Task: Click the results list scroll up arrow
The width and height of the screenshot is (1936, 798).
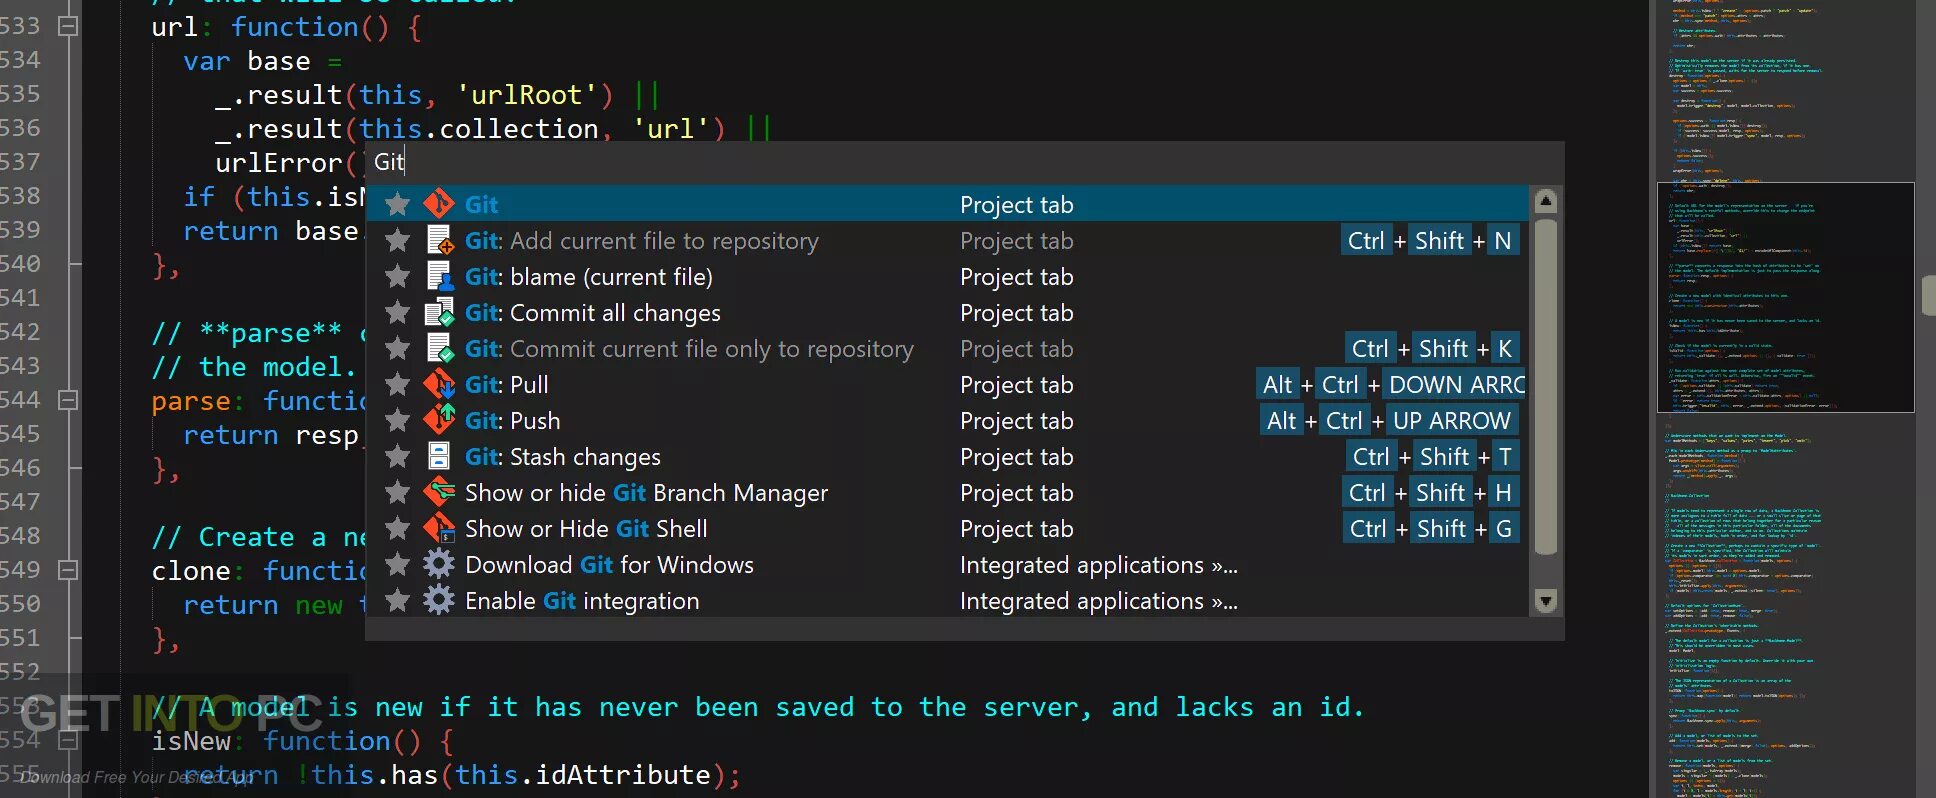Action: (1545, 201)
